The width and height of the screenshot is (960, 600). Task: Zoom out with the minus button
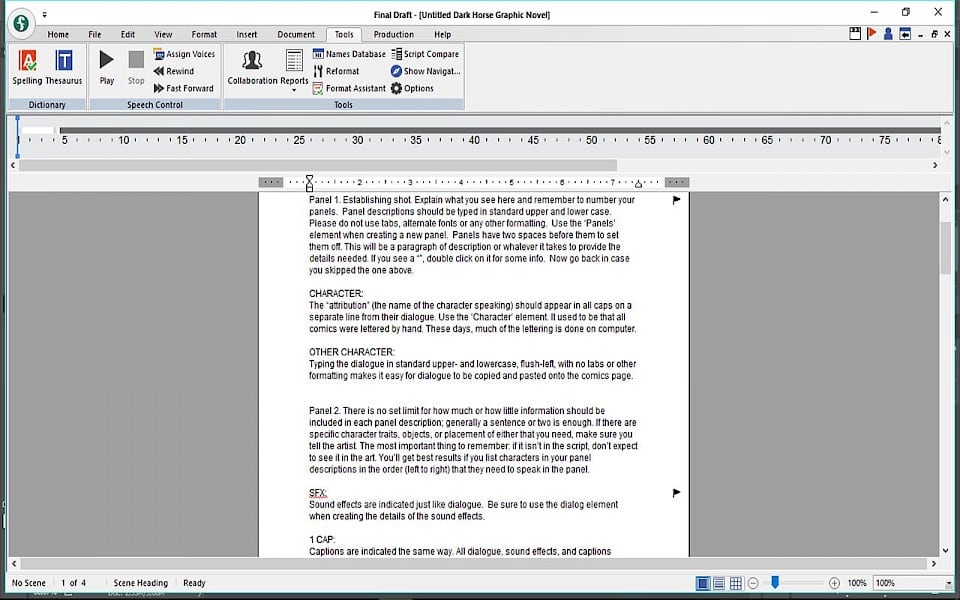753,583
